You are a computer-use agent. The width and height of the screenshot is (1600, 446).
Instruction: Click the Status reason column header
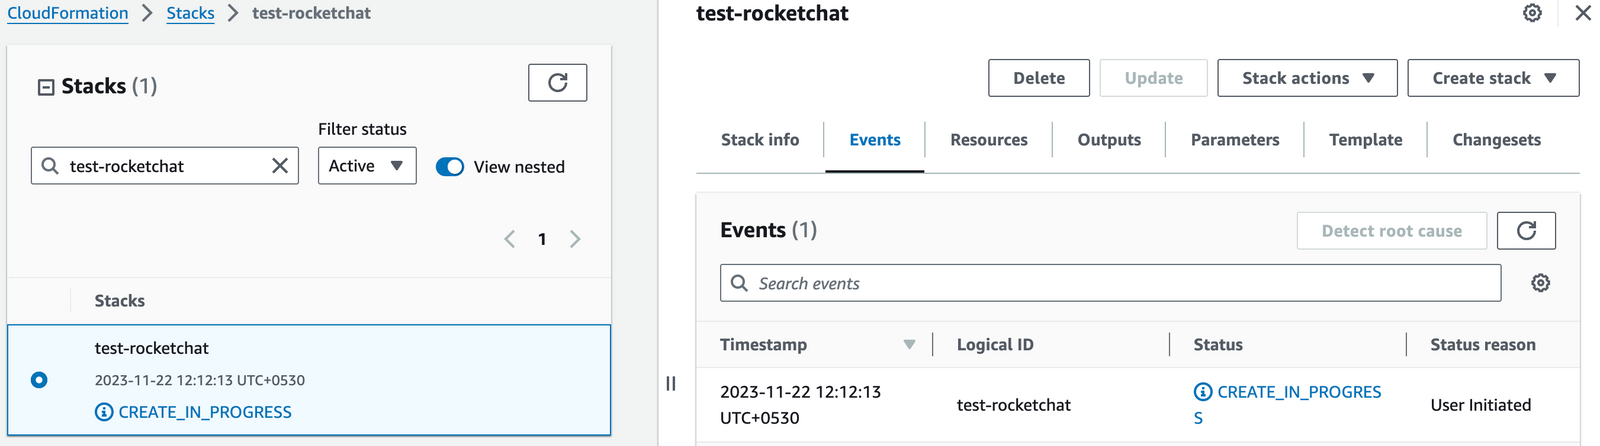(x=1483, y=345)
